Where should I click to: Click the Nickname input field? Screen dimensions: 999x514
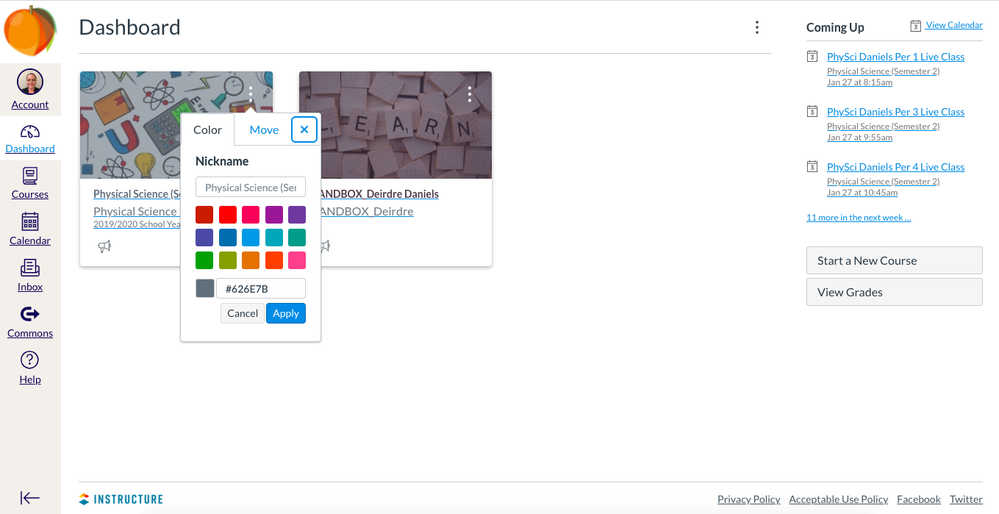[250, 187]
